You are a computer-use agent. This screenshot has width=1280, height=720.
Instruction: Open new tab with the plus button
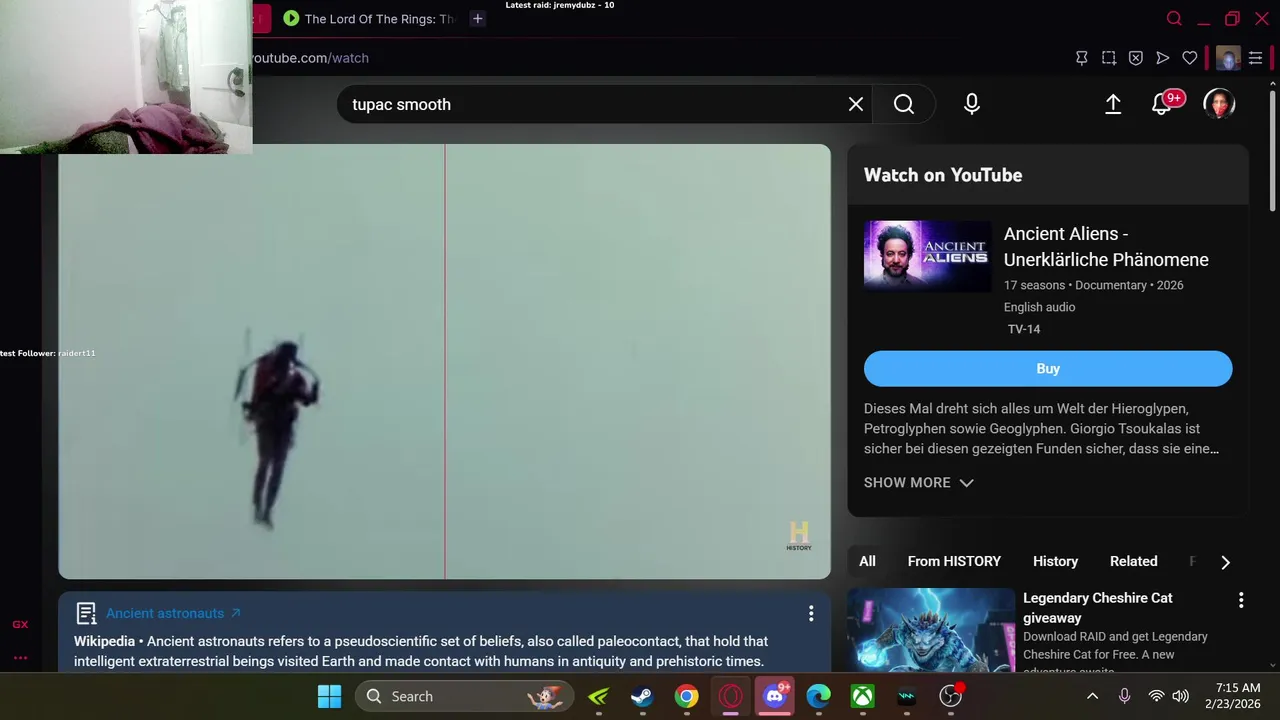click(478, 18)
